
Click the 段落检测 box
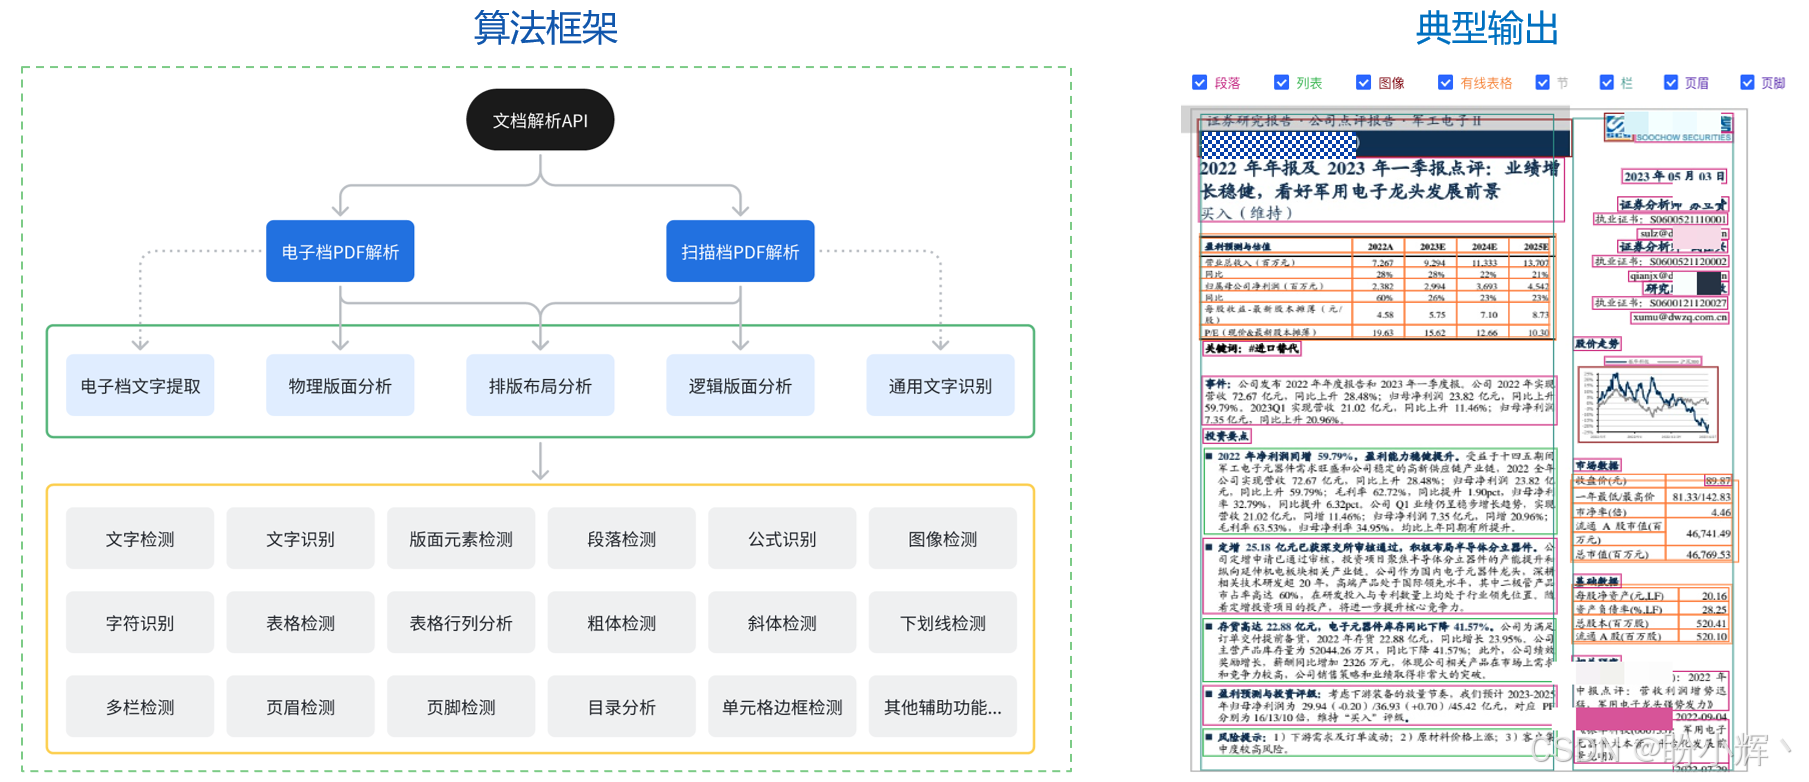click(x=622, y=538)
